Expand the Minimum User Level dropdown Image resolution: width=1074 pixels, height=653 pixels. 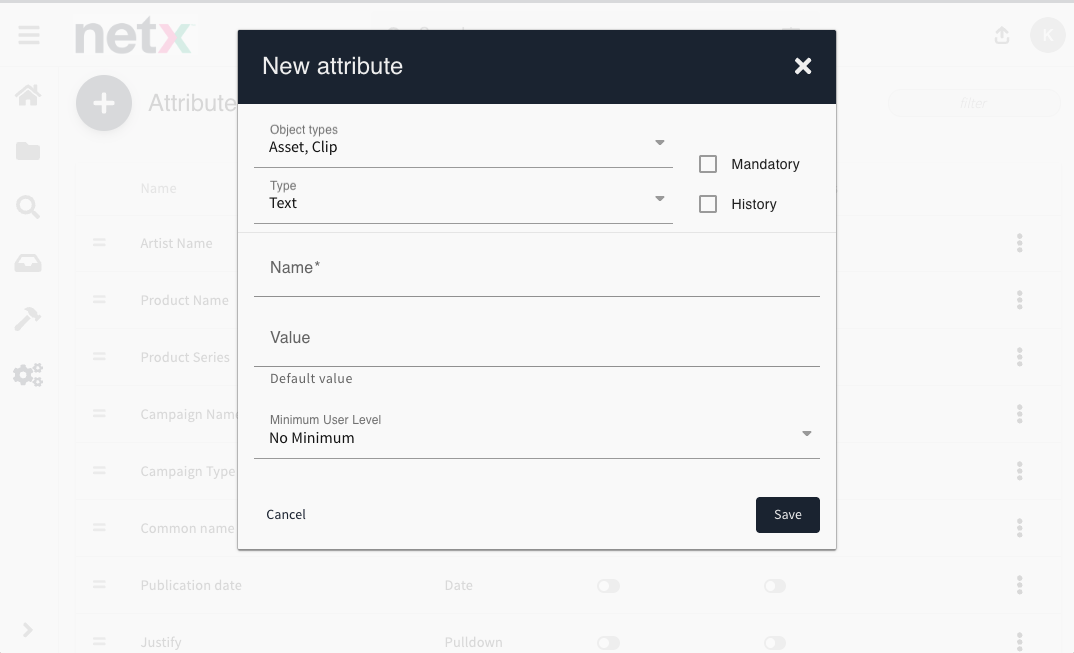537,434
